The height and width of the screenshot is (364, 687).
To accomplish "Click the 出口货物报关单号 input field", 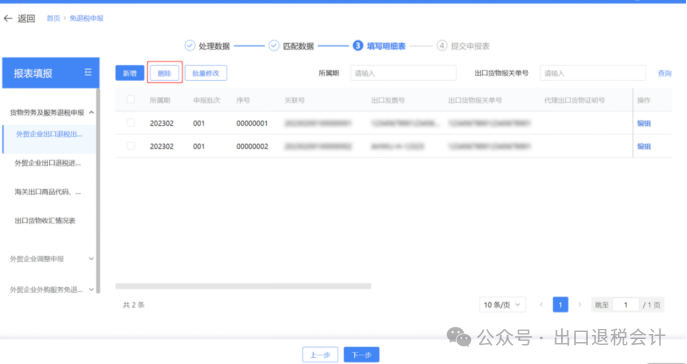I will 593,73.
